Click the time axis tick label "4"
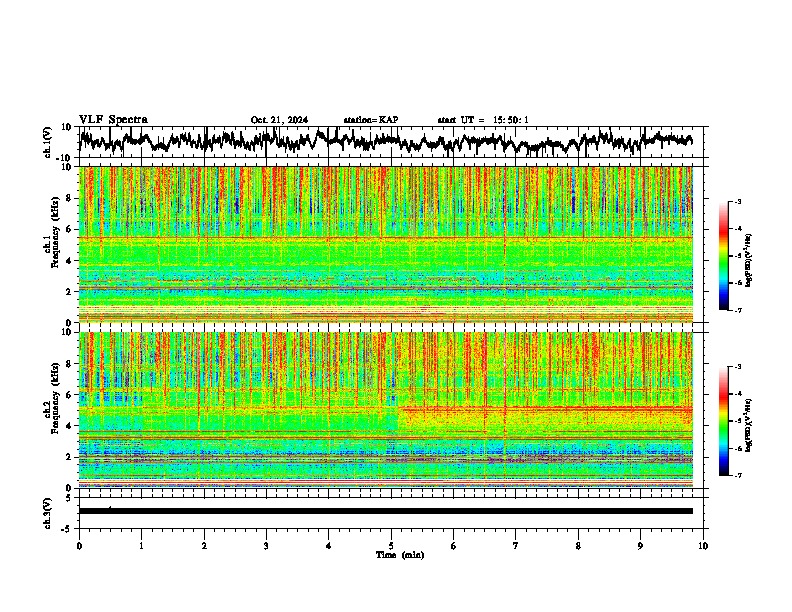This screenshot has height=612, width=792. (x=329, y=546)
